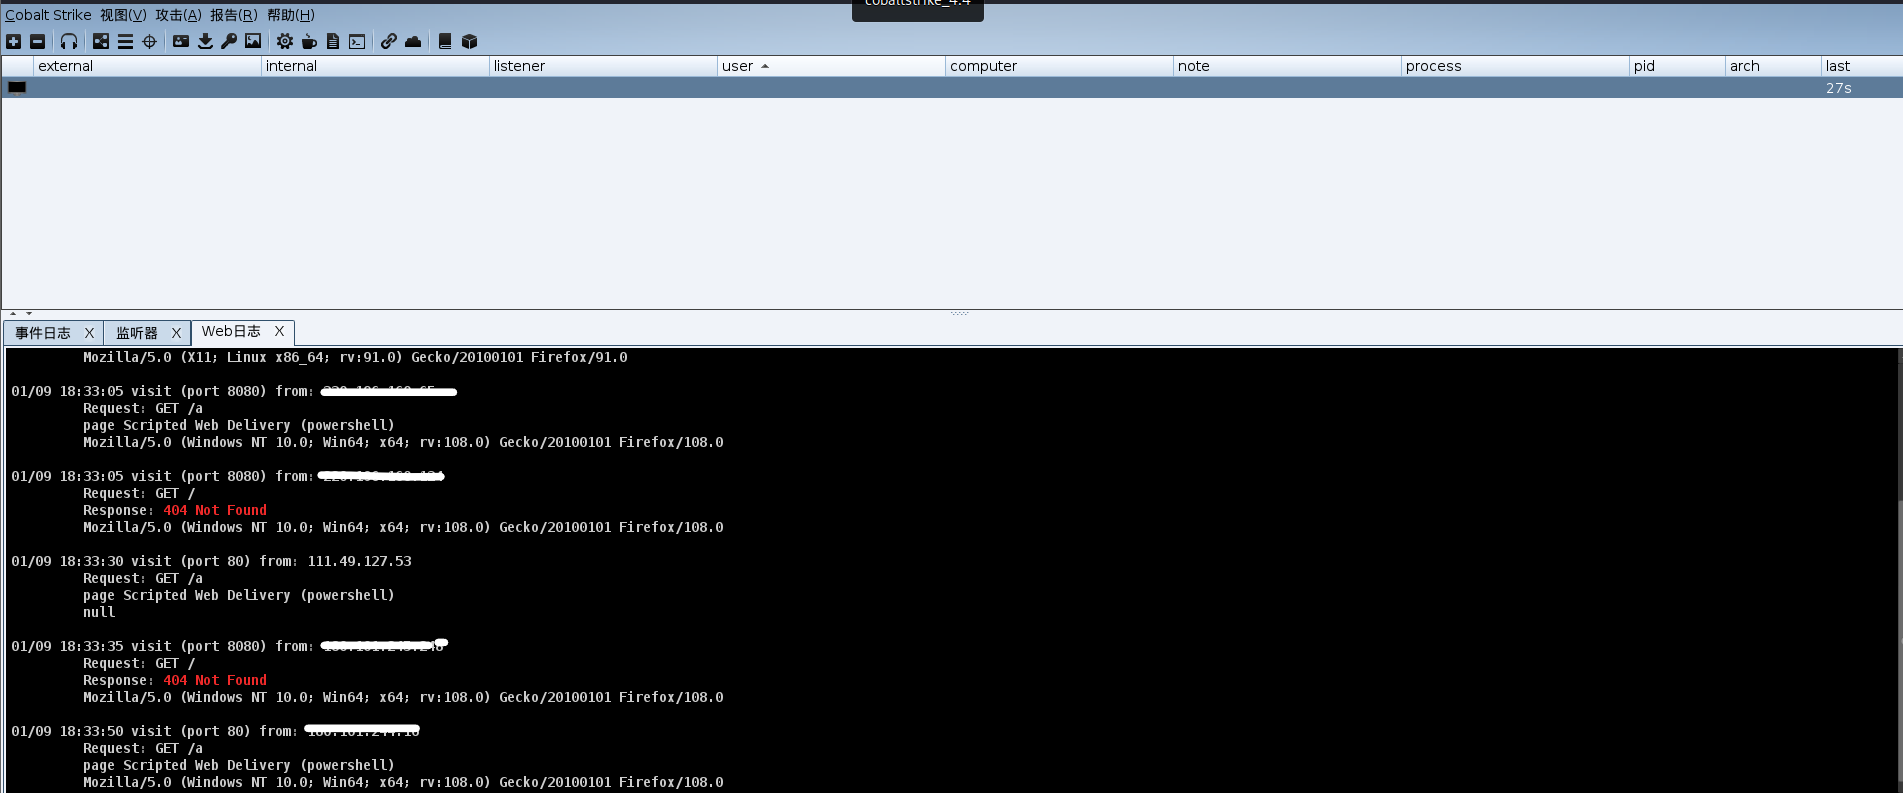Sort sessions by listener column

603,66
